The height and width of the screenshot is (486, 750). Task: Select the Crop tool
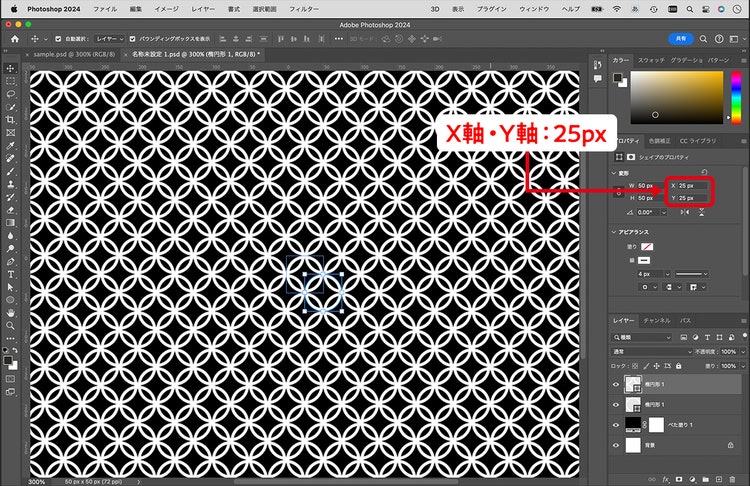tap(10, 120)
